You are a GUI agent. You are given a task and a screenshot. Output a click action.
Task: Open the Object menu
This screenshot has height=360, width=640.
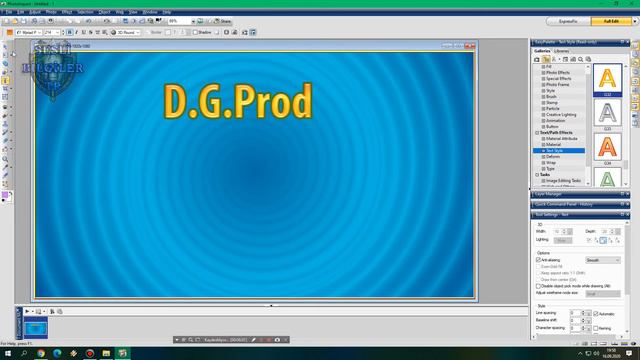pyautogui.click(x=104, y=12)
